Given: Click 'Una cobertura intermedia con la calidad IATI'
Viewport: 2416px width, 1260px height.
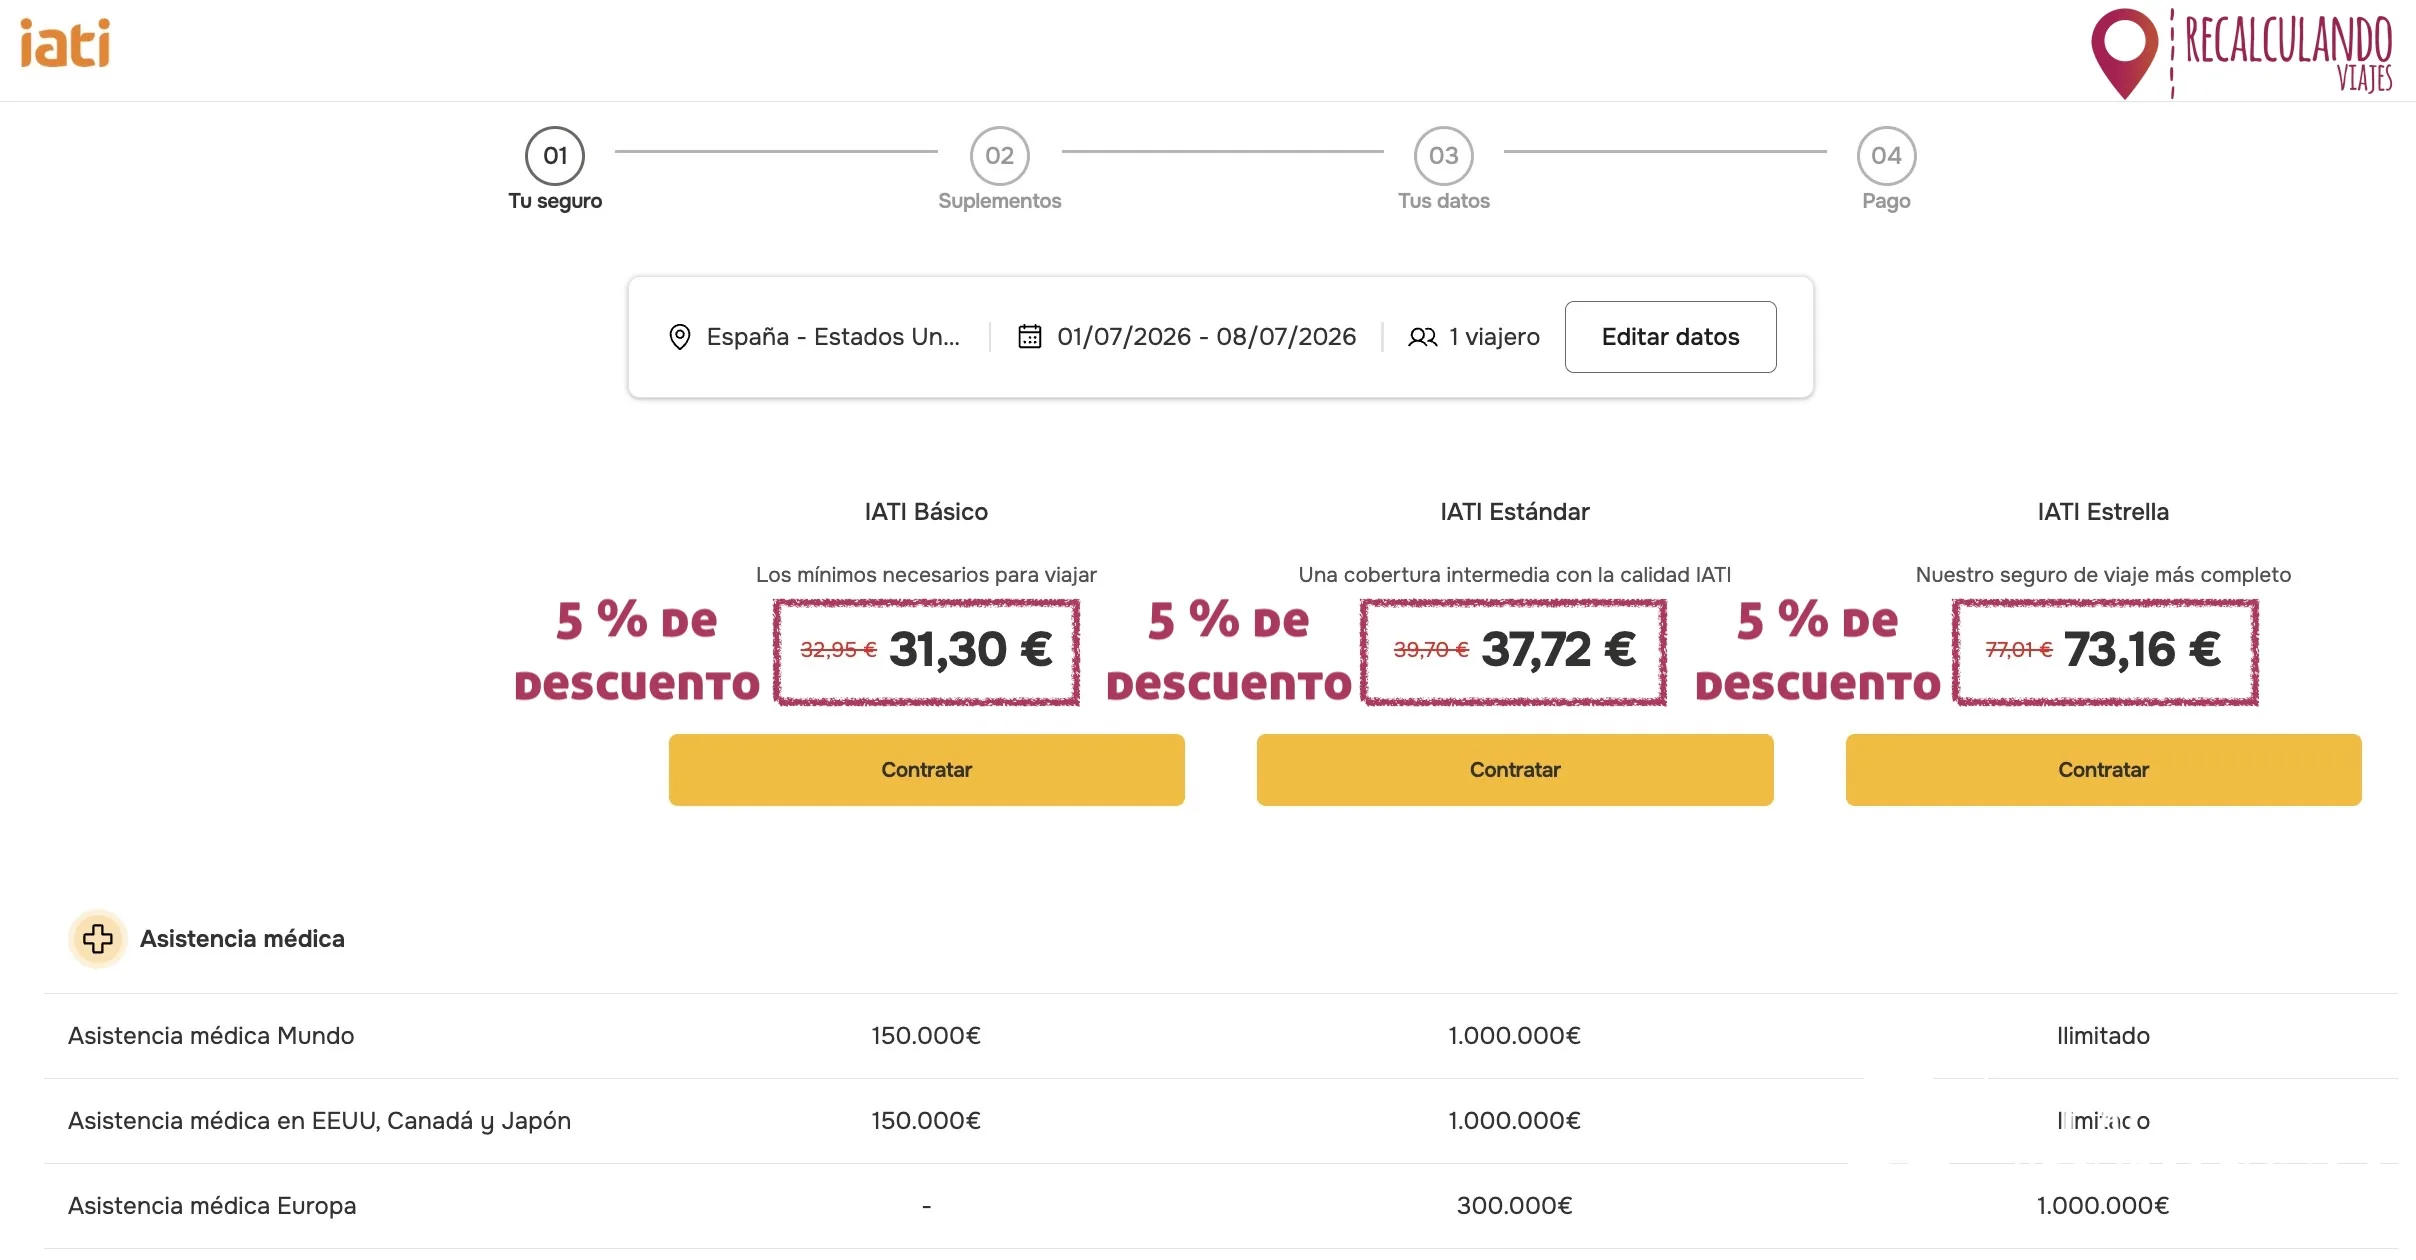Looking at the screenshot, I should tap(1515, 575).
